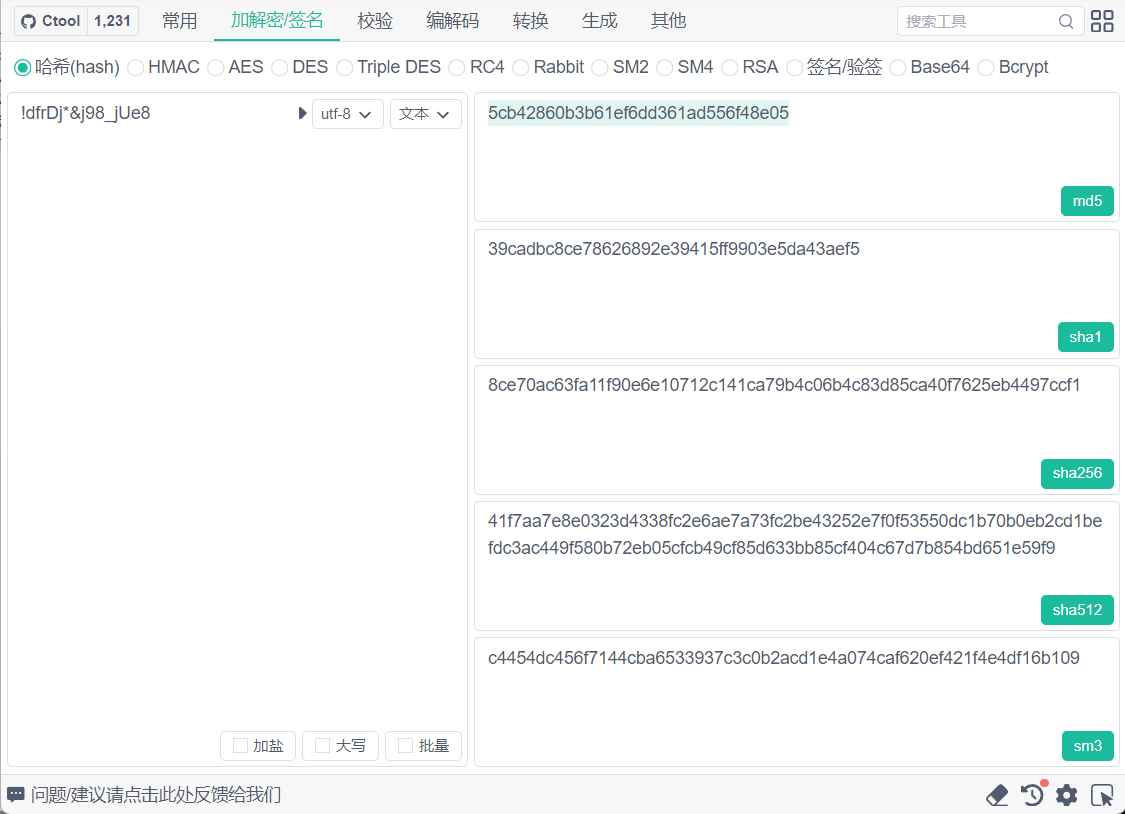The height and width of the screenshot is (814, 1125).
Task: Switch to the 其他 tab
Action: pos(669,21)
